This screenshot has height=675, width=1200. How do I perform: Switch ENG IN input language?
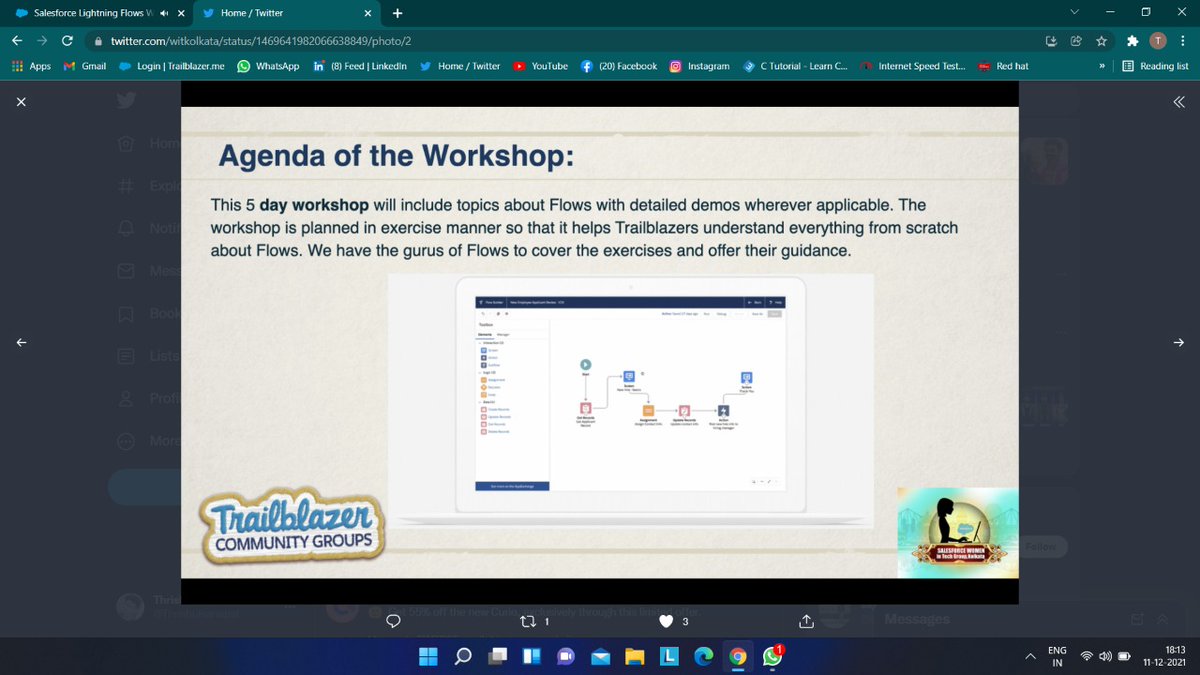1057,656
